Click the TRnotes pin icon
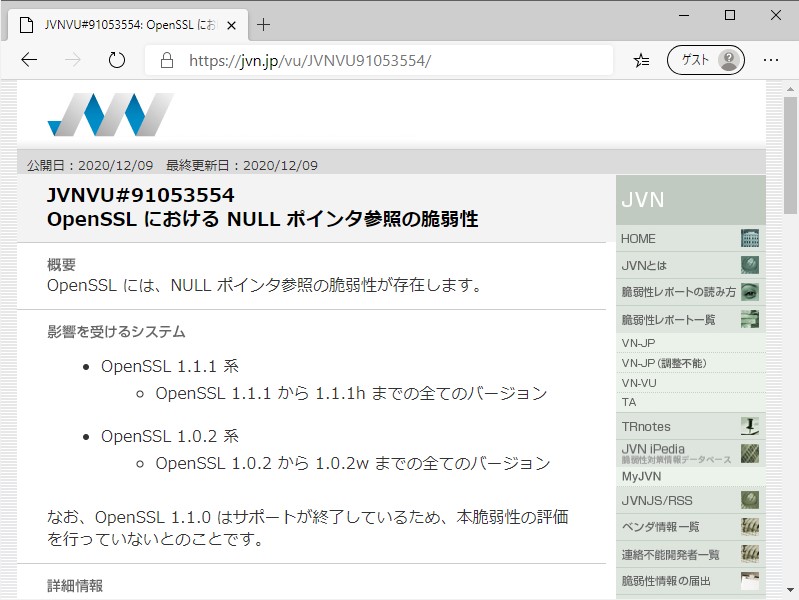This screenshot has height=600, width=799. pos(750,426)
